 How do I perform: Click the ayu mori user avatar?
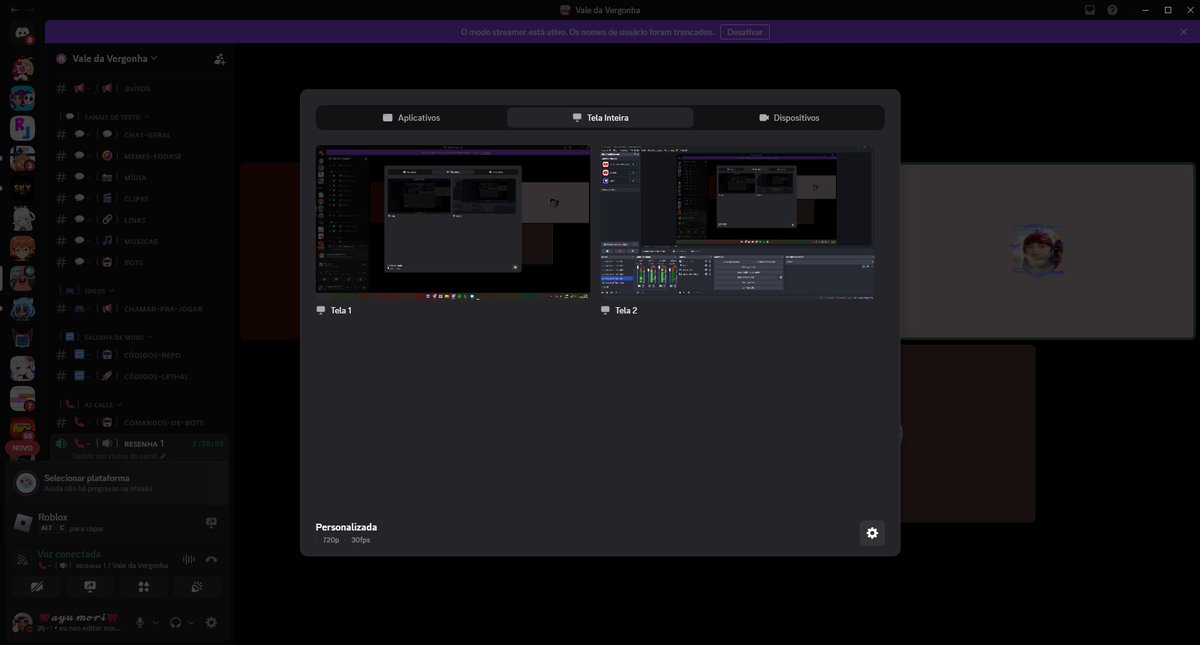(x=22, y=622)
